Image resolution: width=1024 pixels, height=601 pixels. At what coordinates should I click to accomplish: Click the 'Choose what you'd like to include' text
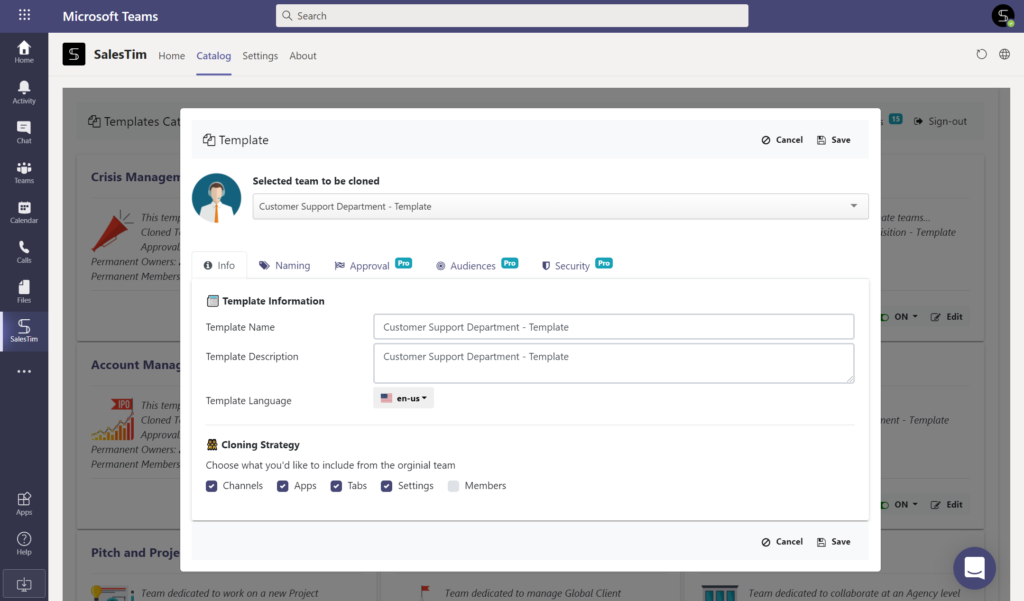[330, 465]
